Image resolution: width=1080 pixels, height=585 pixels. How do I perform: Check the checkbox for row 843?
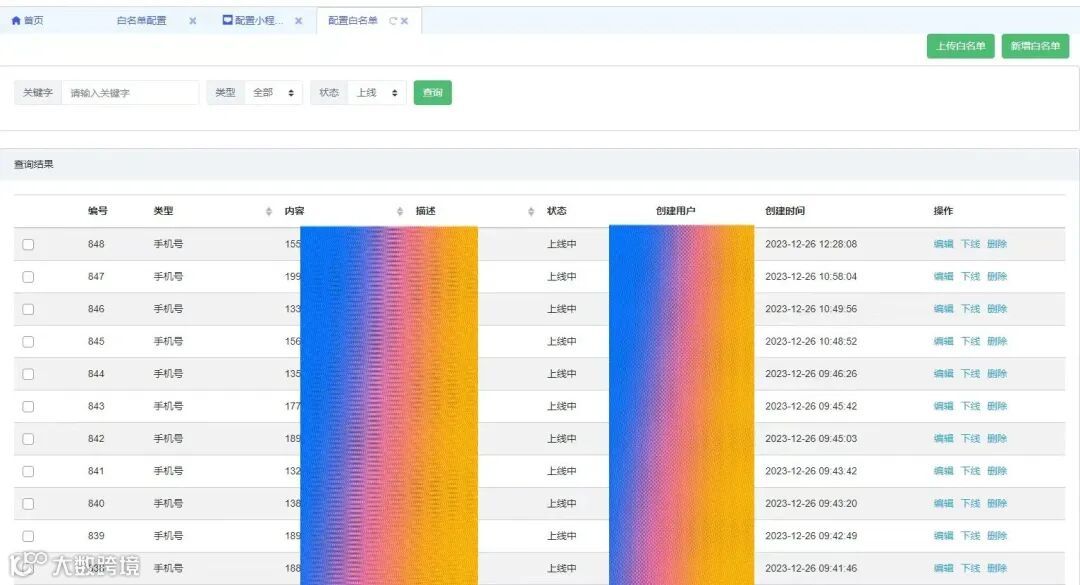pos(28,406)
